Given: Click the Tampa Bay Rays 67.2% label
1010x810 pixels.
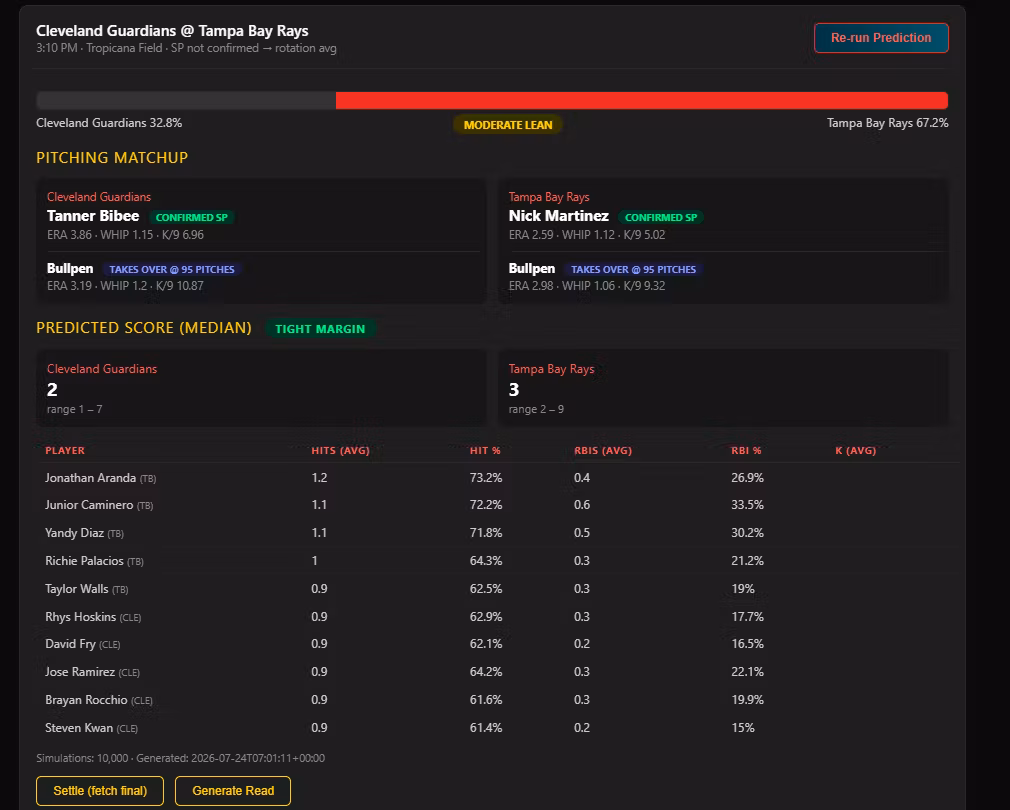Looking at the screenshot, I should tap(888, 123).
